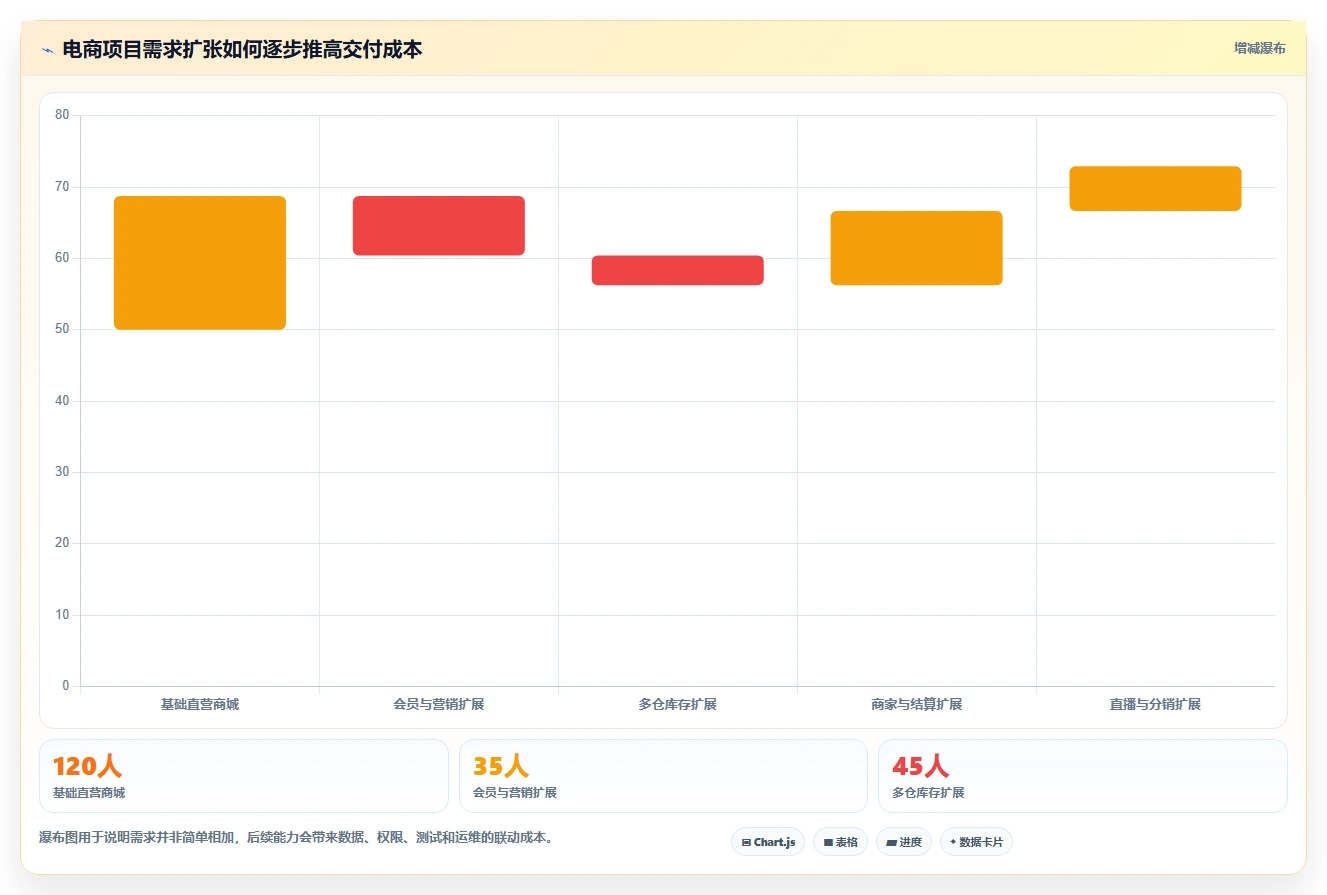The width and height of the screenshot is (1327, 895).
Task: Open the 120人 基础直营商城 data card
Action: coord(244,776)
